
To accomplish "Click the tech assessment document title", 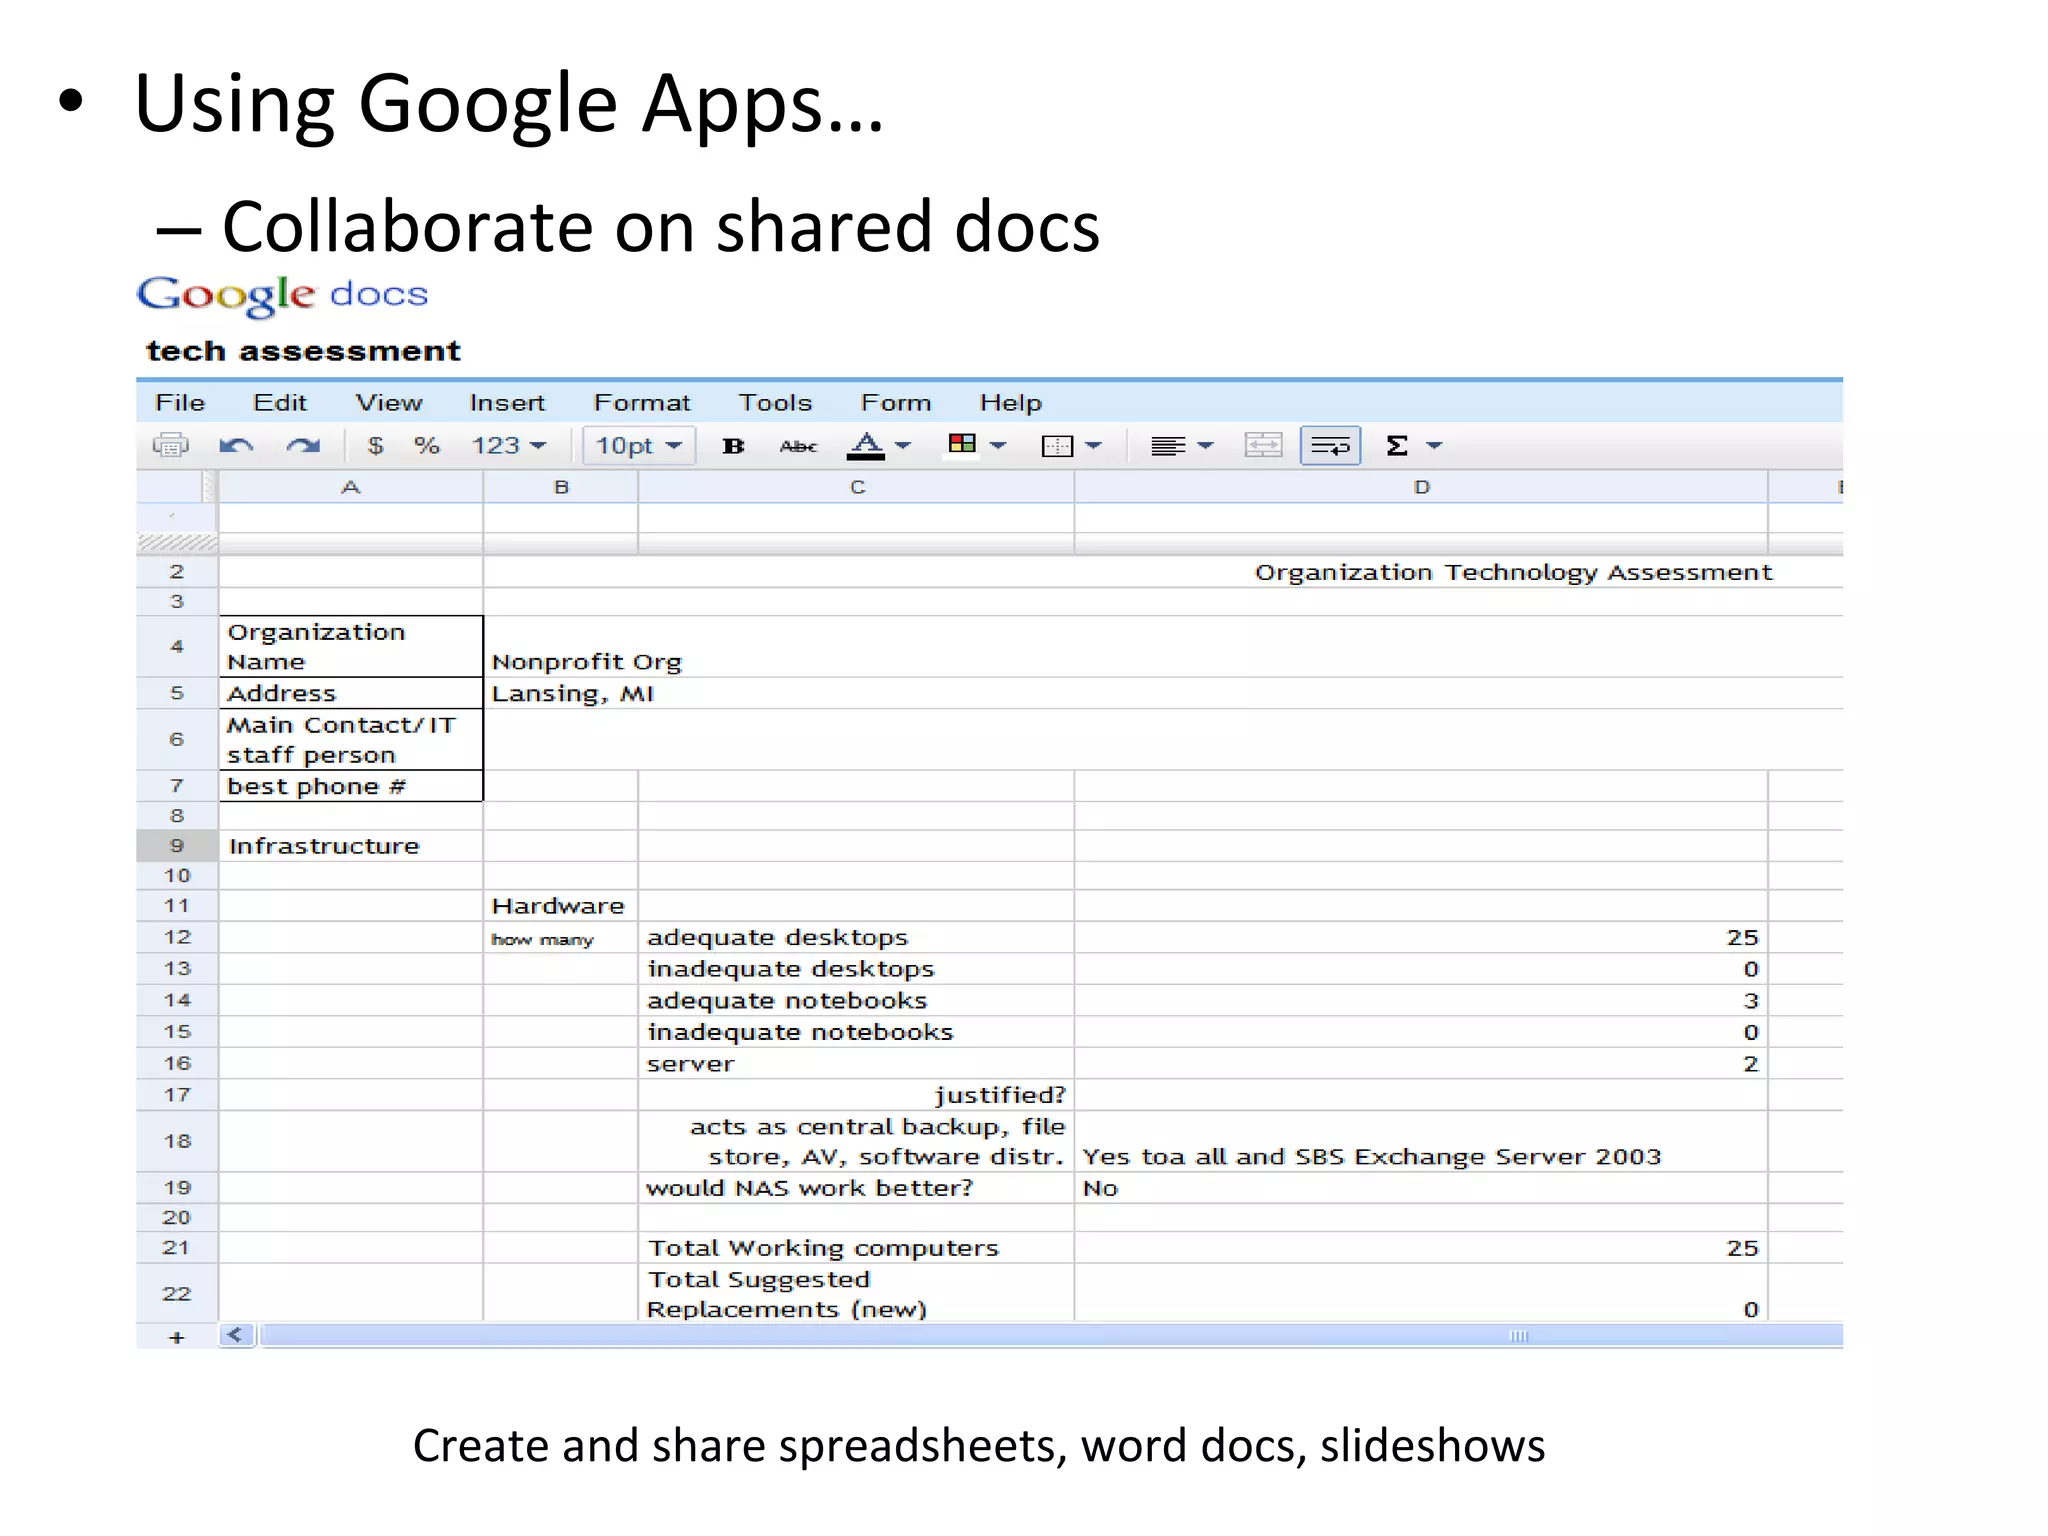I will 303,351.
